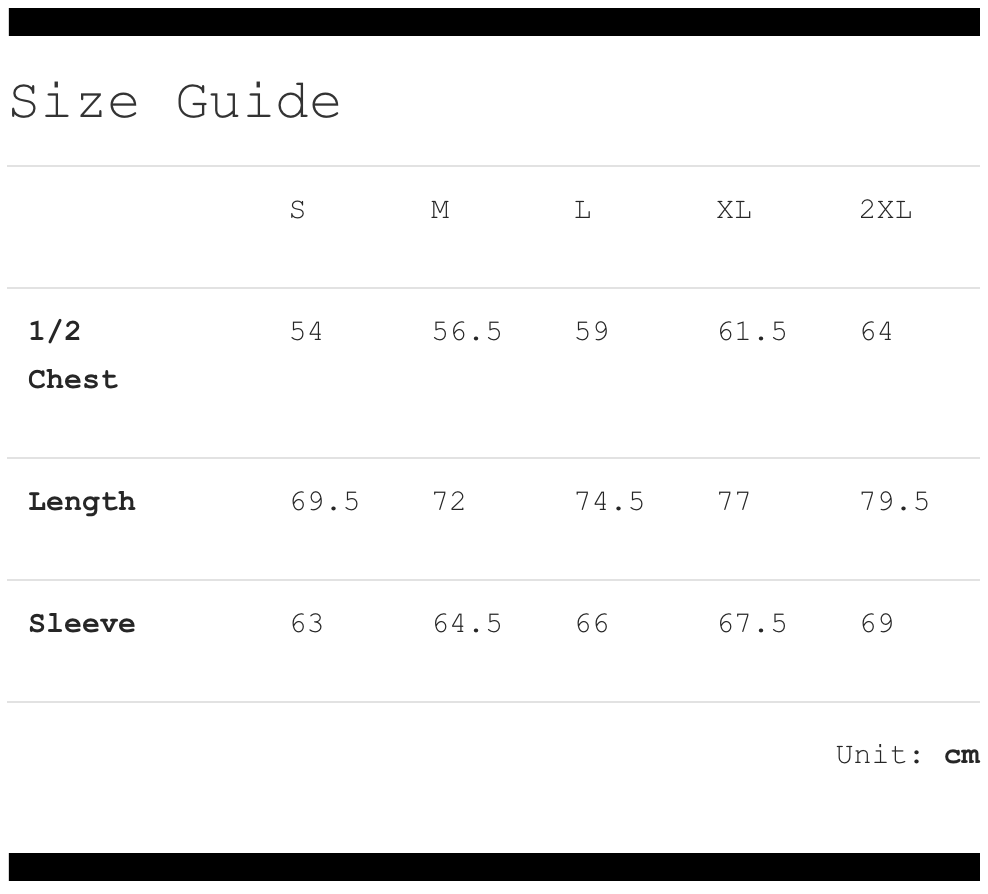Click the Sleeve row label
The height and width of the screenshot is (894, 988).
click(82, 624)
